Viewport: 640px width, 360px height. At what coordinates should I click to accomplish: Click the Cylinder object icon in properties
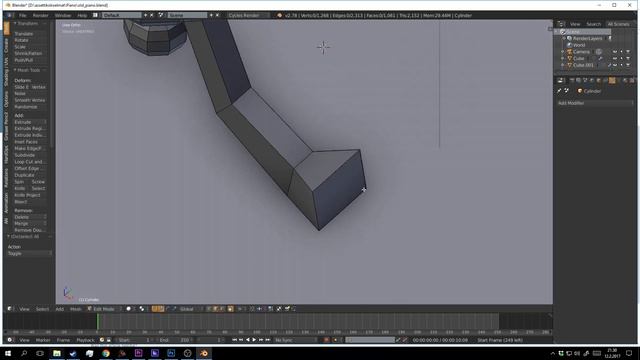click(x=580, y=91)
